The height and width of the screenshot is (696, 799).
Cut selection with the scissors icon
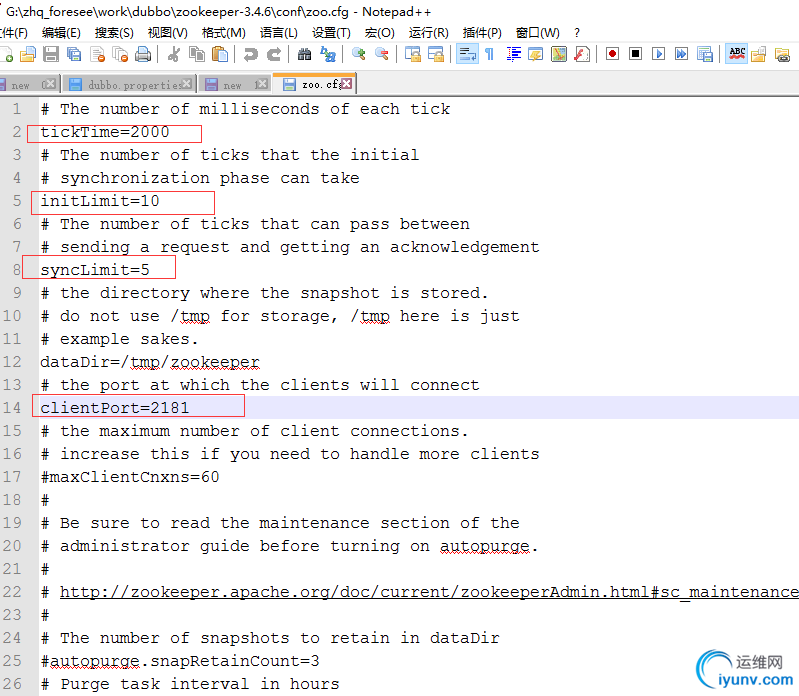coord(174,54)
